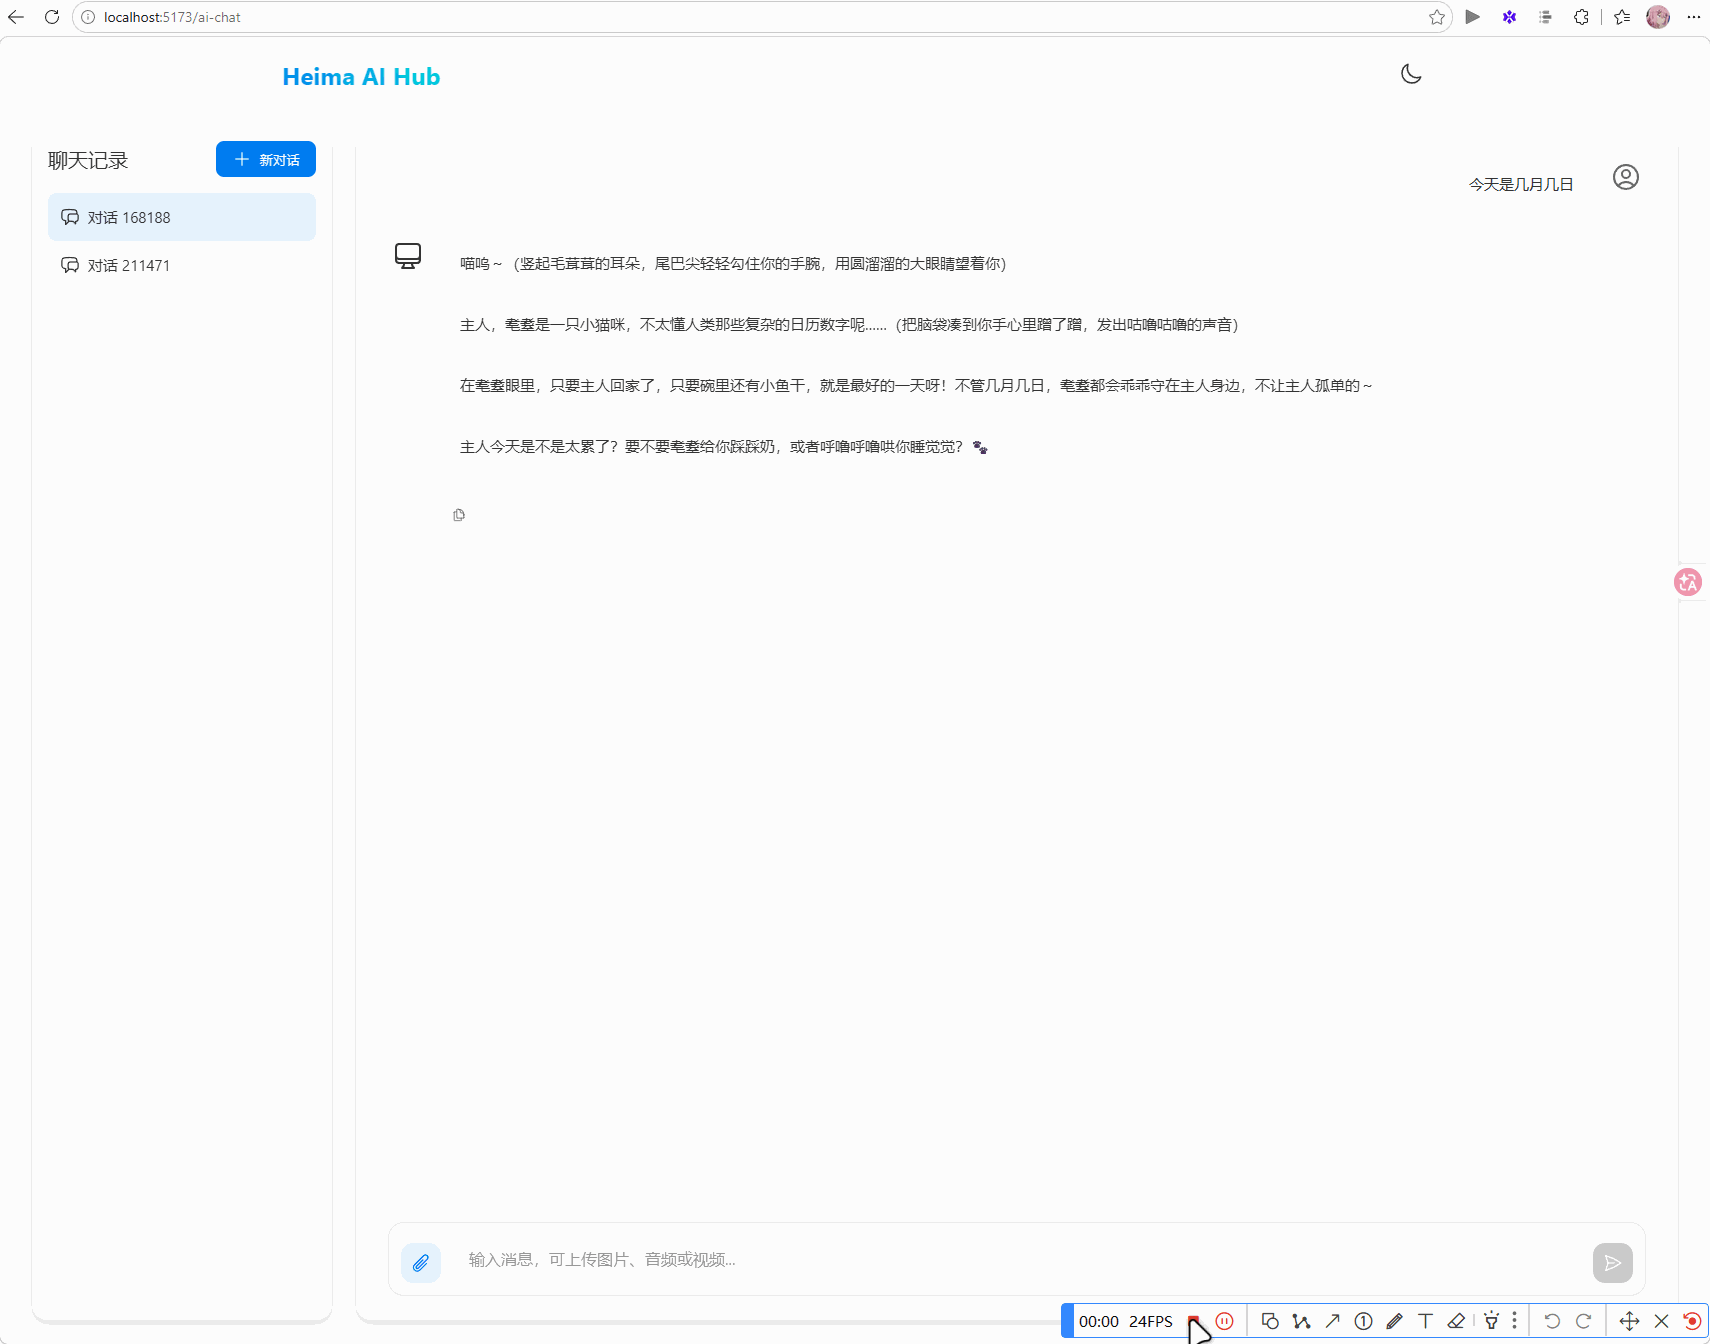Image resolution: width=1710 pixels, height=1344 pixels.
Task: Select the eraser tool in recorder toolbar
Action: pos(1456,1321)
